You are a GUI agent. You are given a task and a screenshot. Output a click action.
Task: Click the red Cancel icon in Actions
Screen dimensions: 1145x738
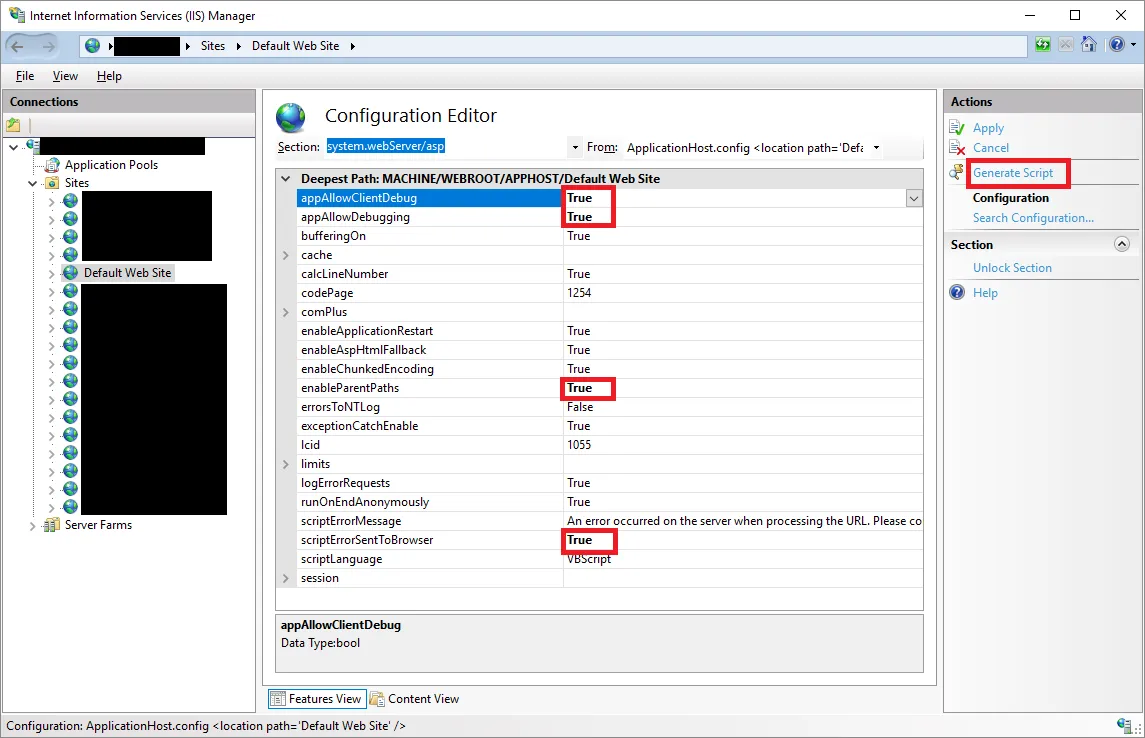[x=957, y=147]
